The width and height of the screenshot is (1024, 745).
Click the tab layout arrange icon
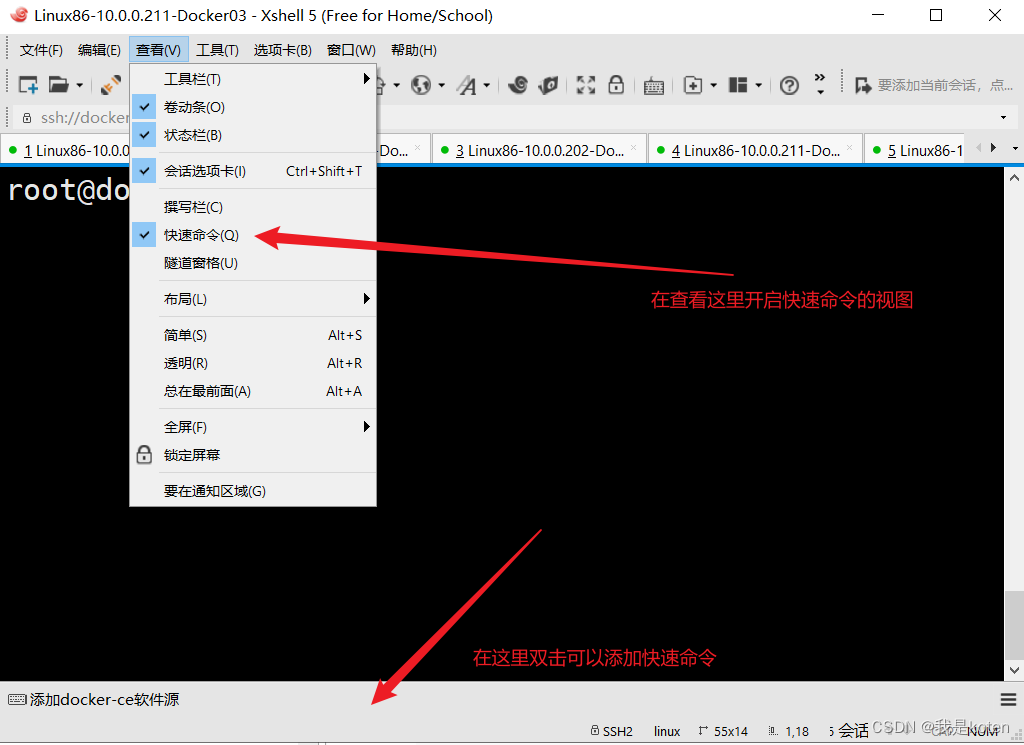pos(738,85)
